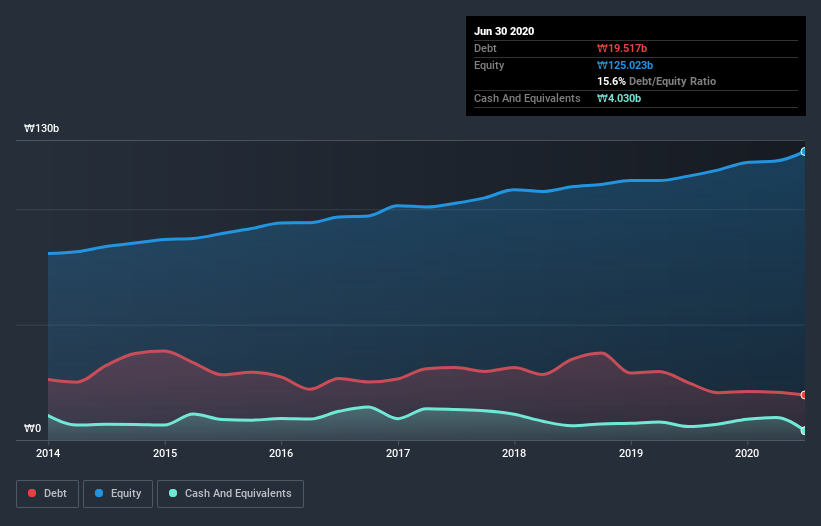Screen dimensions: 821x526
Task: Select the Cash endpoint marker on the teal line
Action: click(x=804, y=430)
